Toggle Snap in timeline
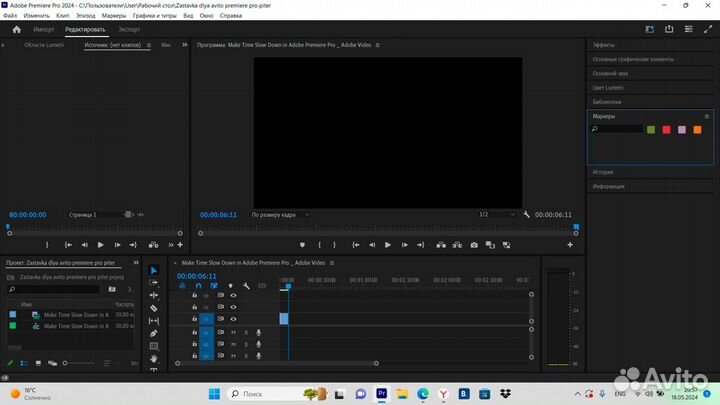The image size is (720, 405). (x=198, y=286)
